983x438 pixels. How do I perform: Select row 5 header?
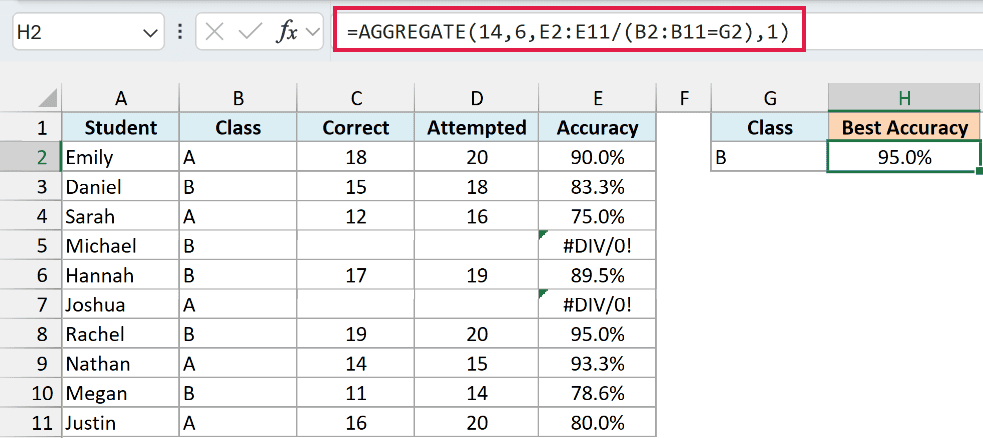pos(31,246)
